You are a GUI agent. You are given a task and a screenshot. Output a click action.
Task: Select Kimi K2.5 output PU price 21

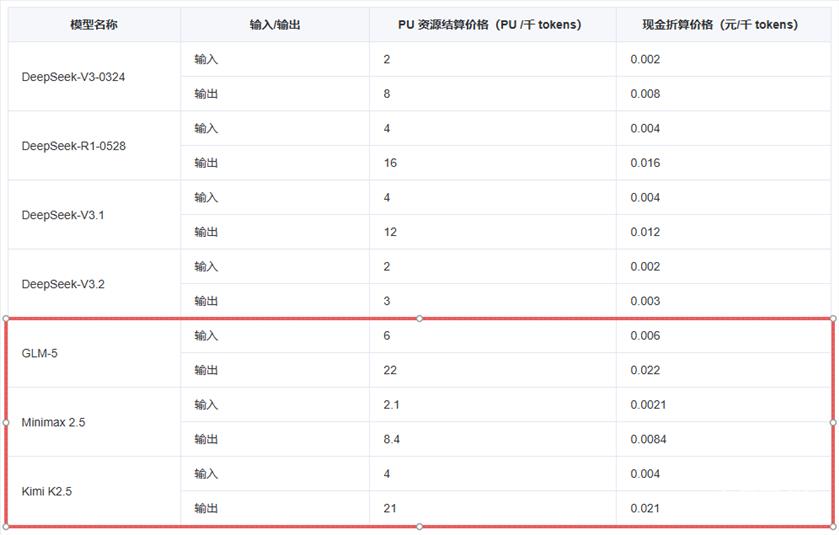click(390, 508)
